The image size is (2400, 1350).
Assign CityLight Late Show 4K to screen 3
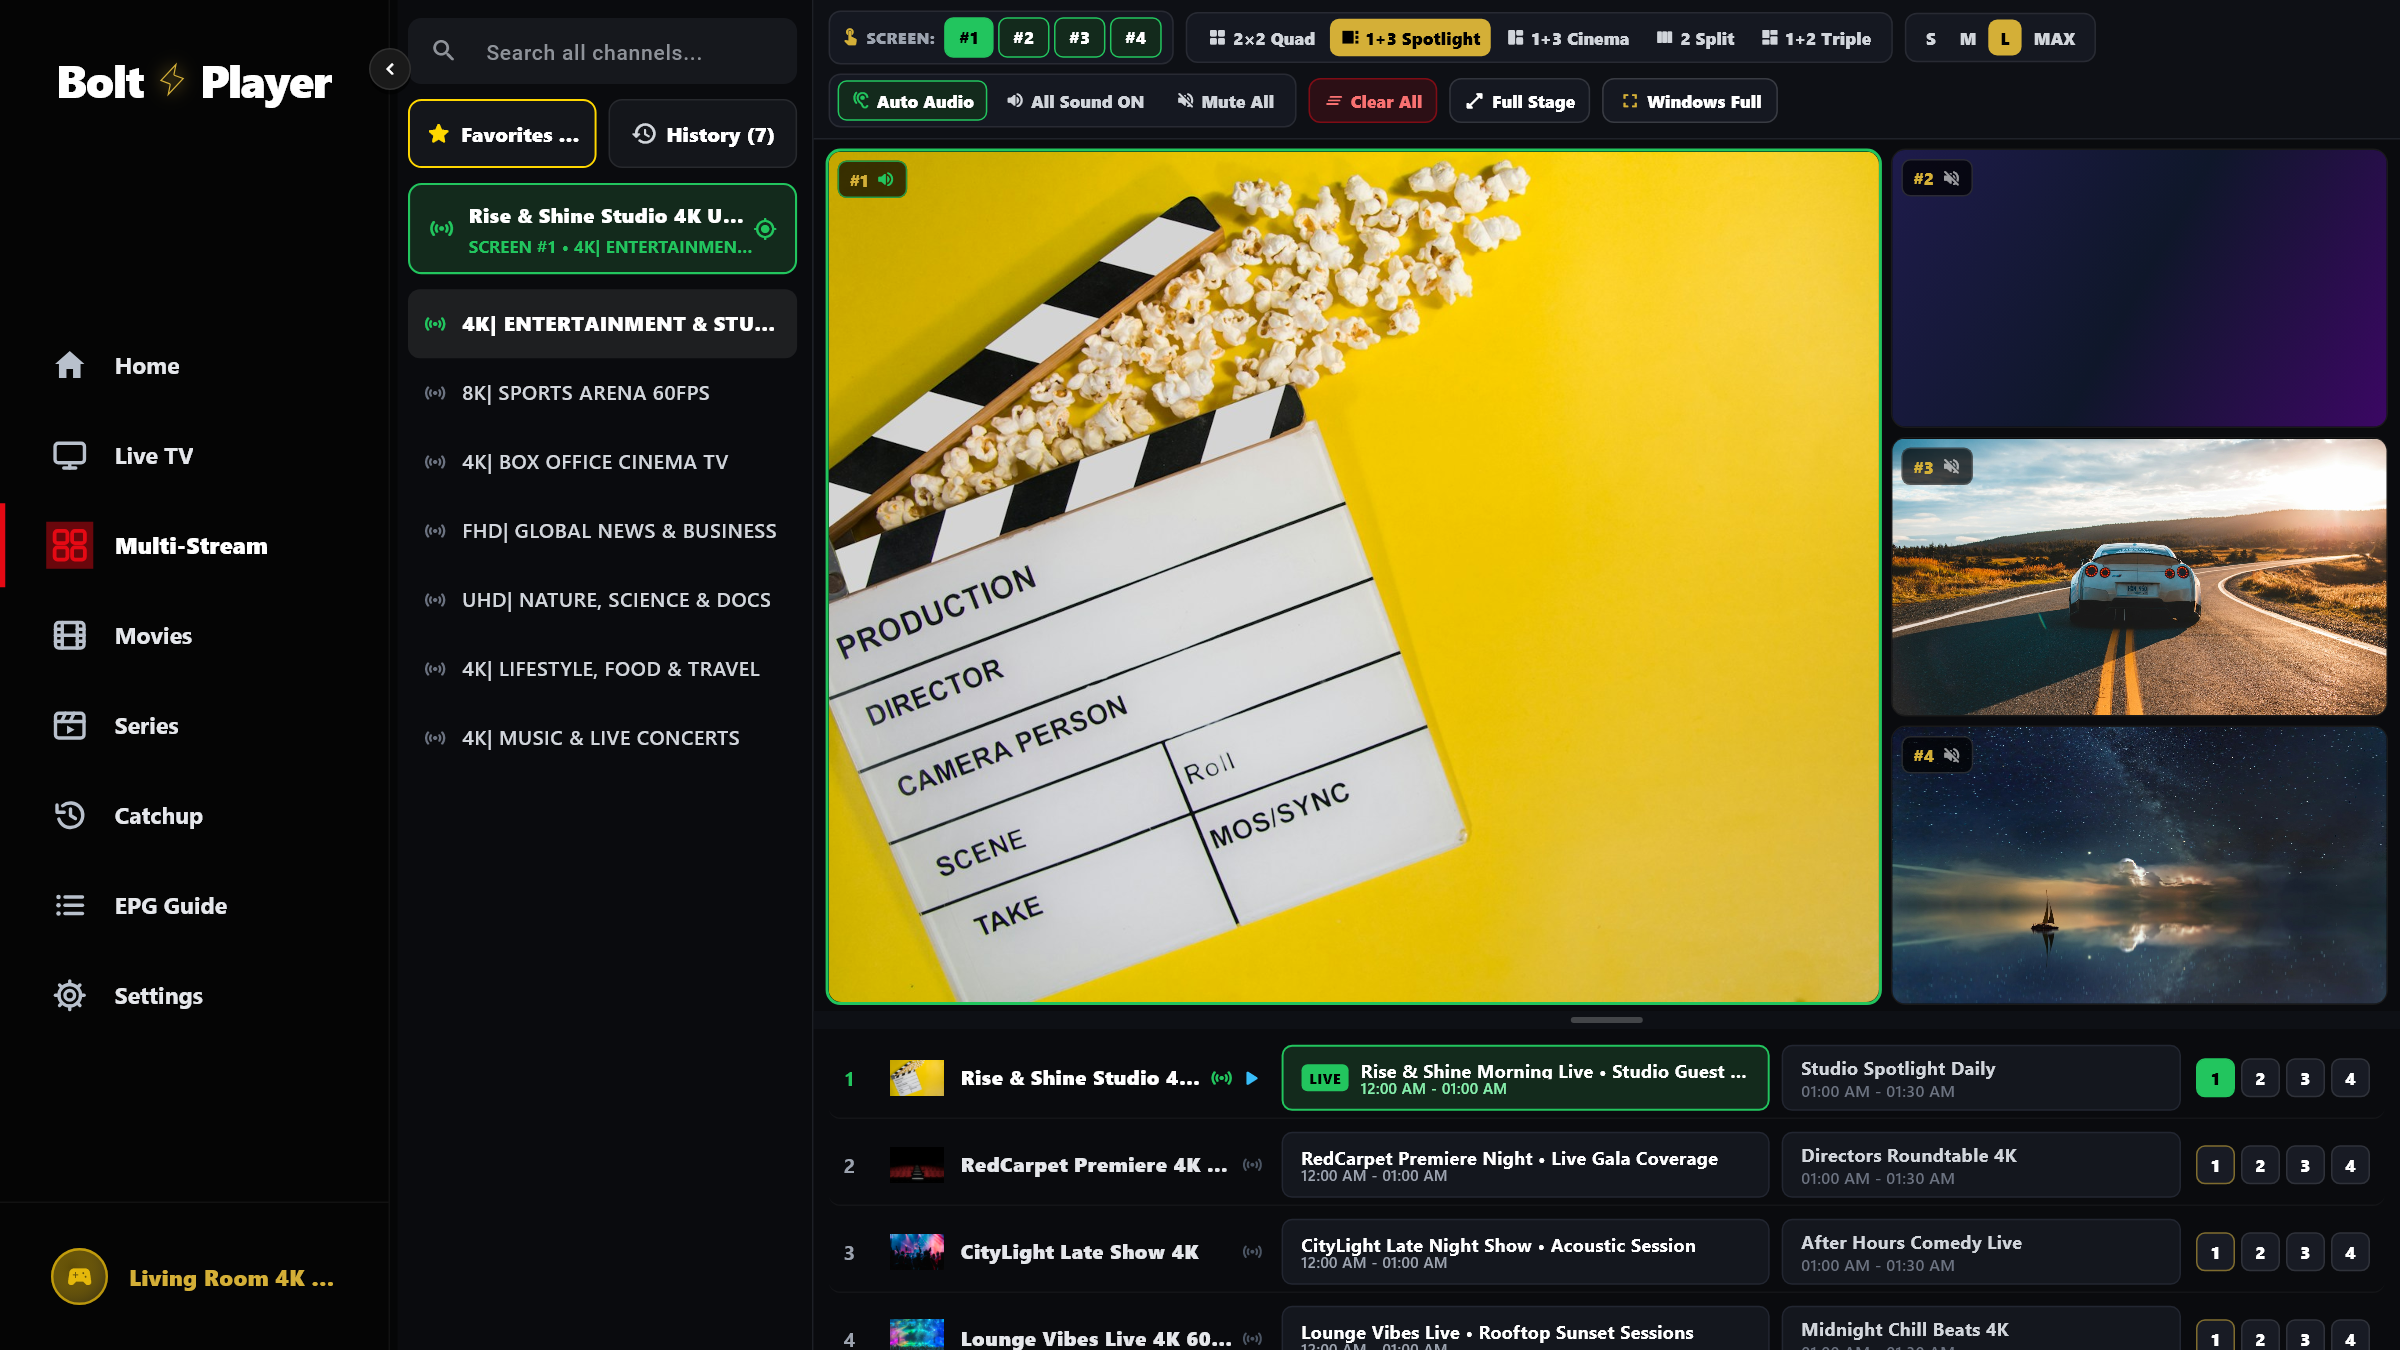2305,1252
